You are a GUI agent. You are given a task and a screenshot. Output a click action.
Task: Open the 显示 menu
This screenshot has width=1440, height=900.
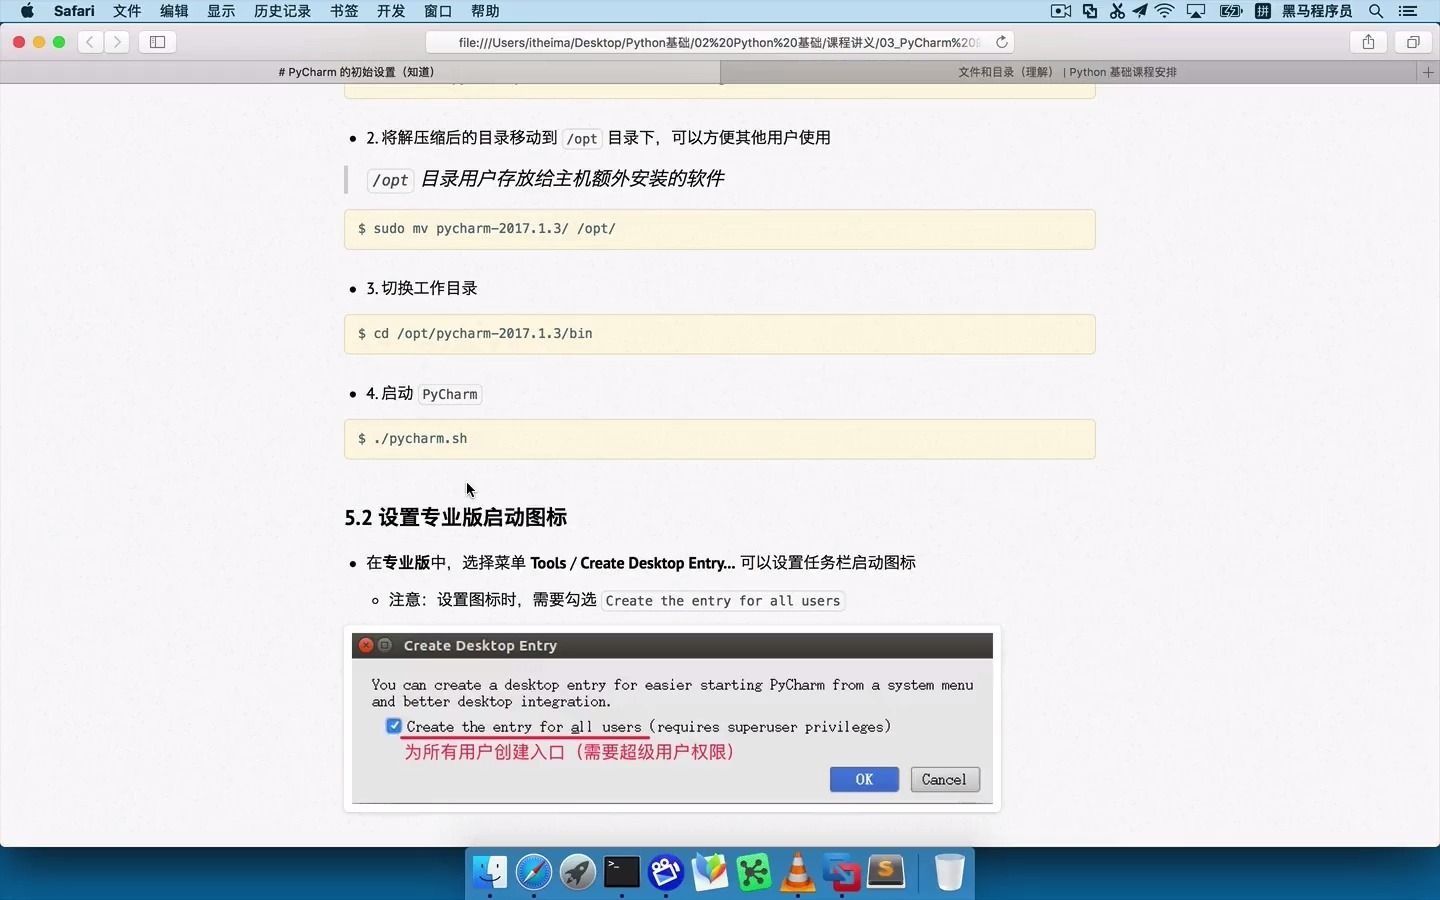221,11
